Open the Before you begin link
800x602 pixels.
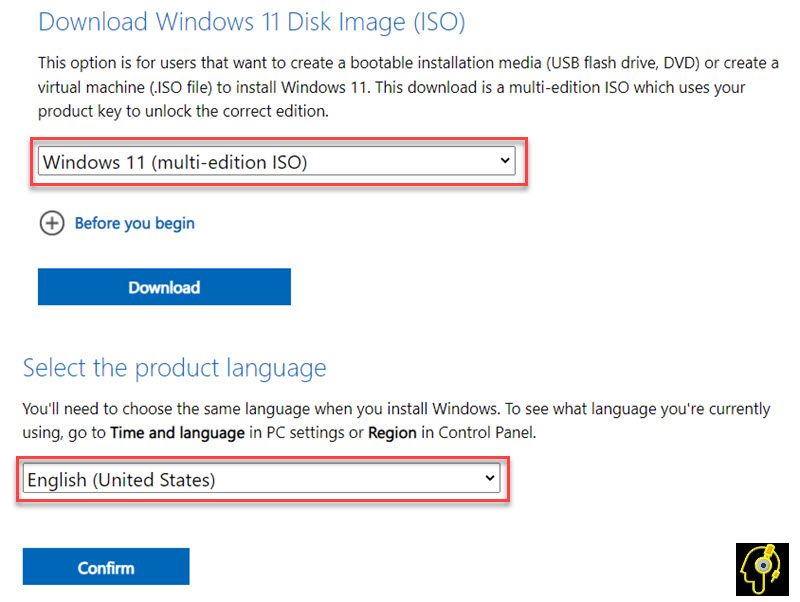click(135, 223)
